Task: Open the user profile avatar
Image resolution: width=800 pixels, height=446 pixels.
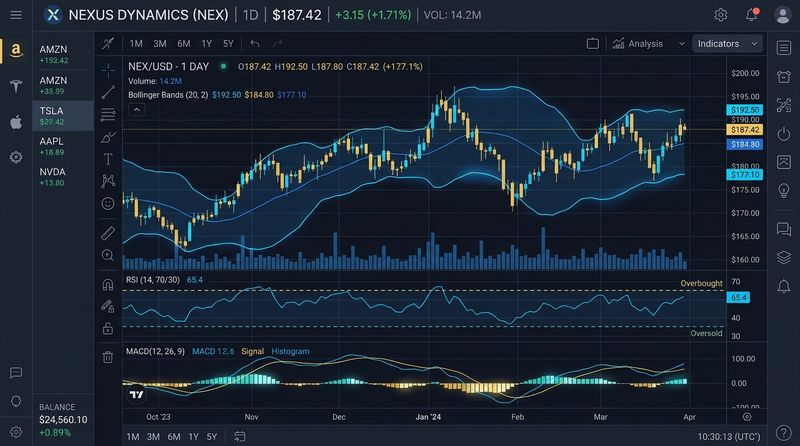Action: click(783, 15)
